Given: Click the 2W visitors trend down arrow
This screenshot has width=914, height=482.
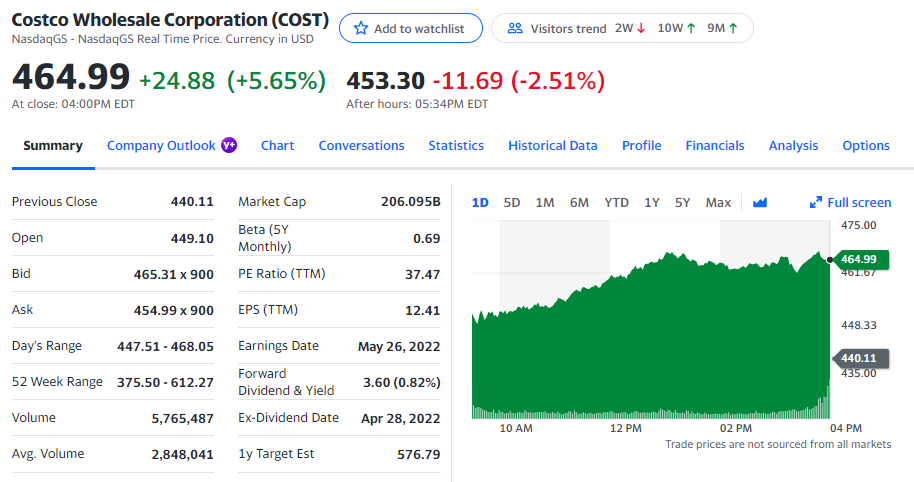Looking at the screenshot, I should coord(641,28).
